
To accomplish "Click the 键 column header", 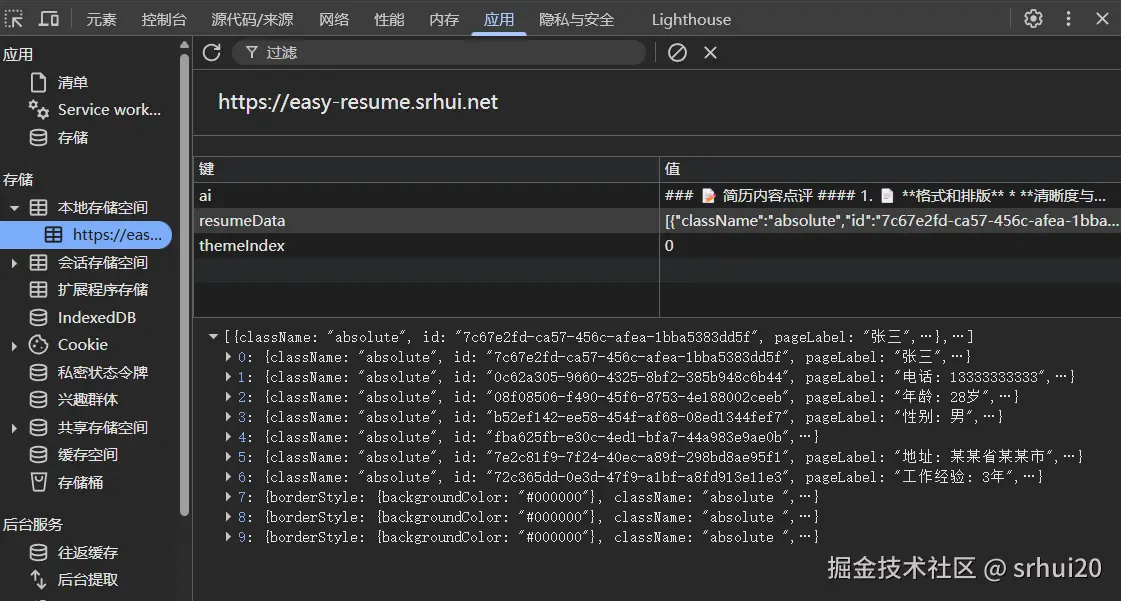I will 426,169.
